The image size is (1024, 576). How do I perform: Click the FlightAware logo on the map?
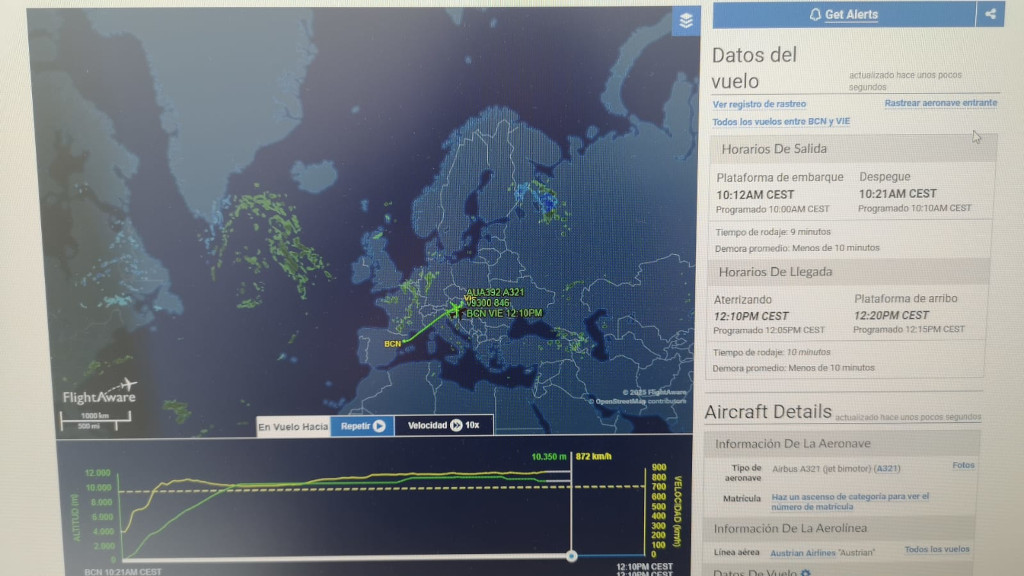[99, 391]
